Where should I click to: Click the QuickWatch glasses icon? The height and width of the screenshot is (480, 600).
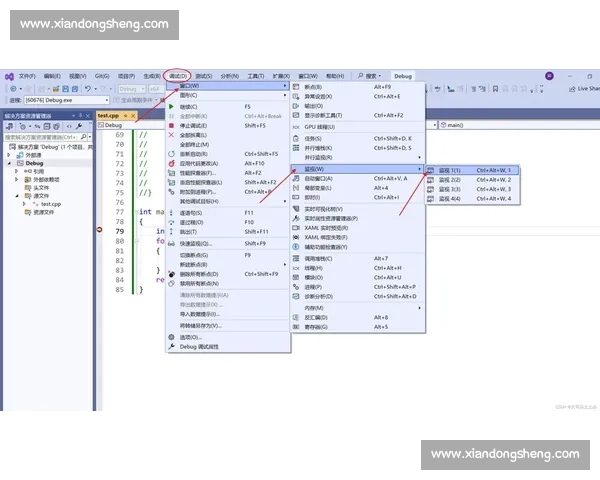pyautogui.click(x=171, y=243)
